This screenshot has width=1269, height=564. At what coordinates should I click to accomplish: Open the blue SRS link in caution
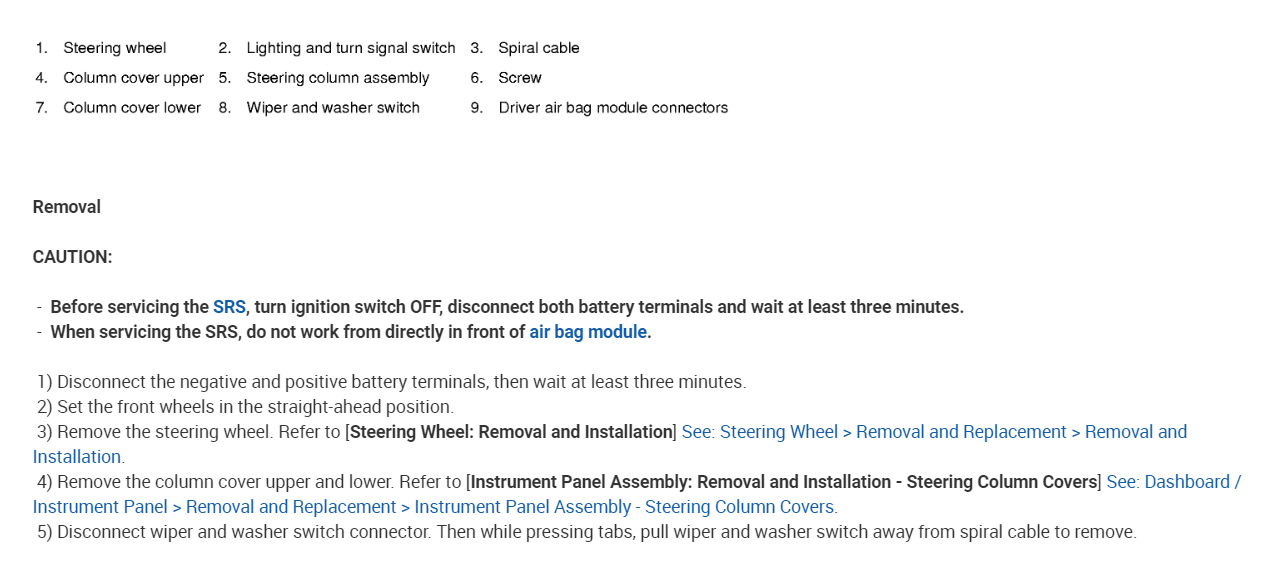pyautogui.click(x=229, y=307)
